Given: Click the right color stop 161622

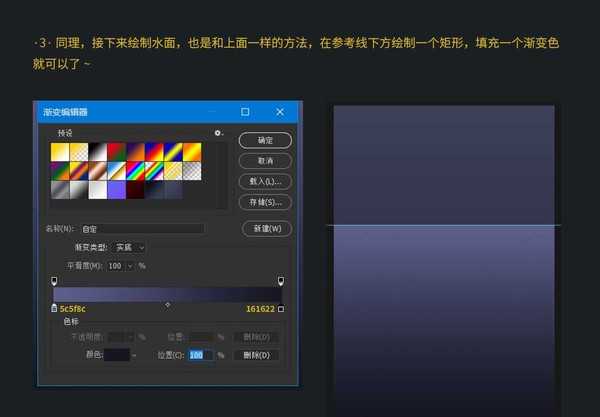Looking at the screenshot, I should (280, 309).
